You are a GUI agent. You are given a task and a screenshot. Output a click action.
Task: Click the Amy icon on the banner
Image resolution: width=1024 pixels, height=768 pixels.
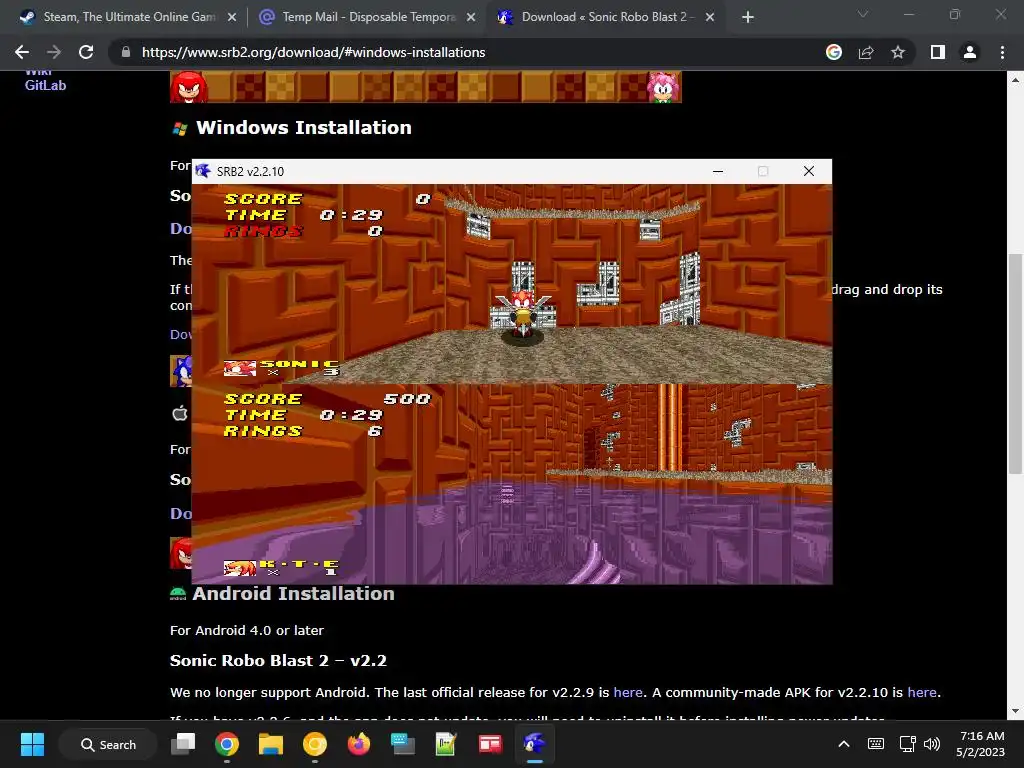click(x=664, y=87)
